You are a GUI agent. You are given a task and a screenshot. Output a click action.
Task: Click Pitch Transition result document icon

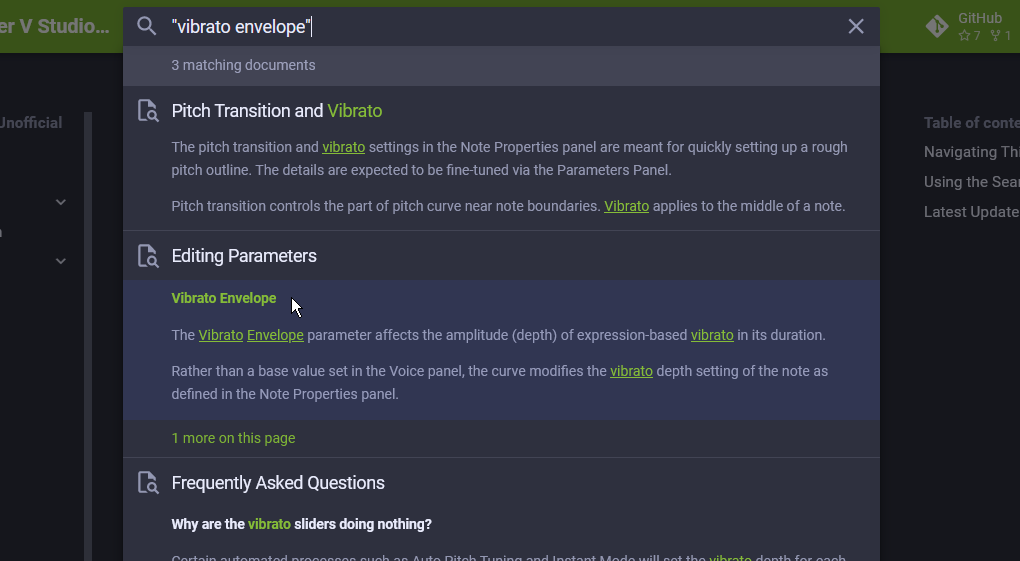click(148, 111)
